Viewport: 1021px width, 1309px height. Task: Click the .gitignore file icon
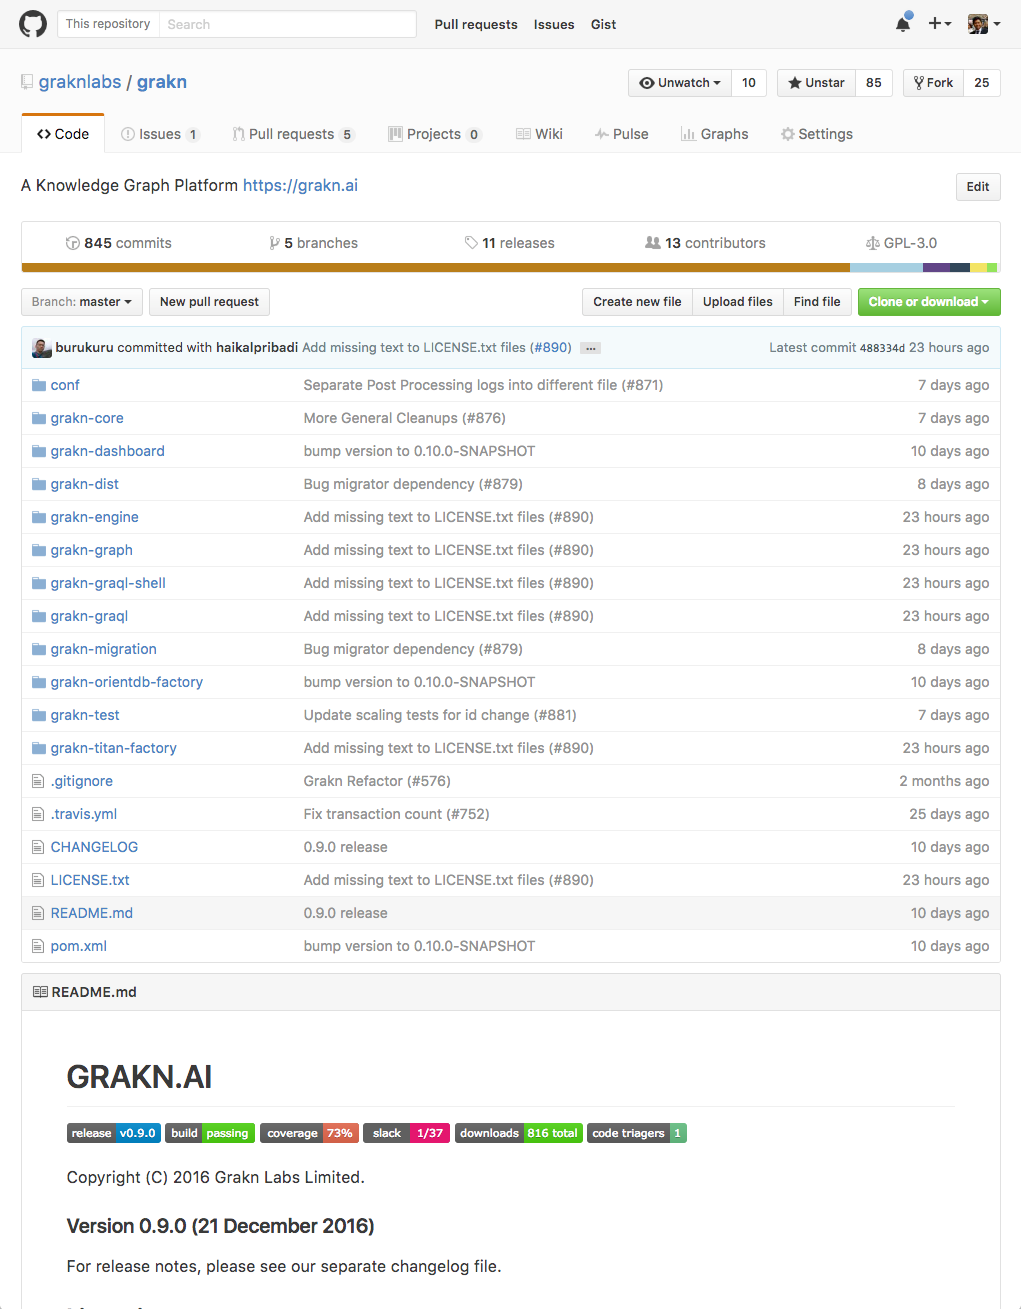pos(38,781)
